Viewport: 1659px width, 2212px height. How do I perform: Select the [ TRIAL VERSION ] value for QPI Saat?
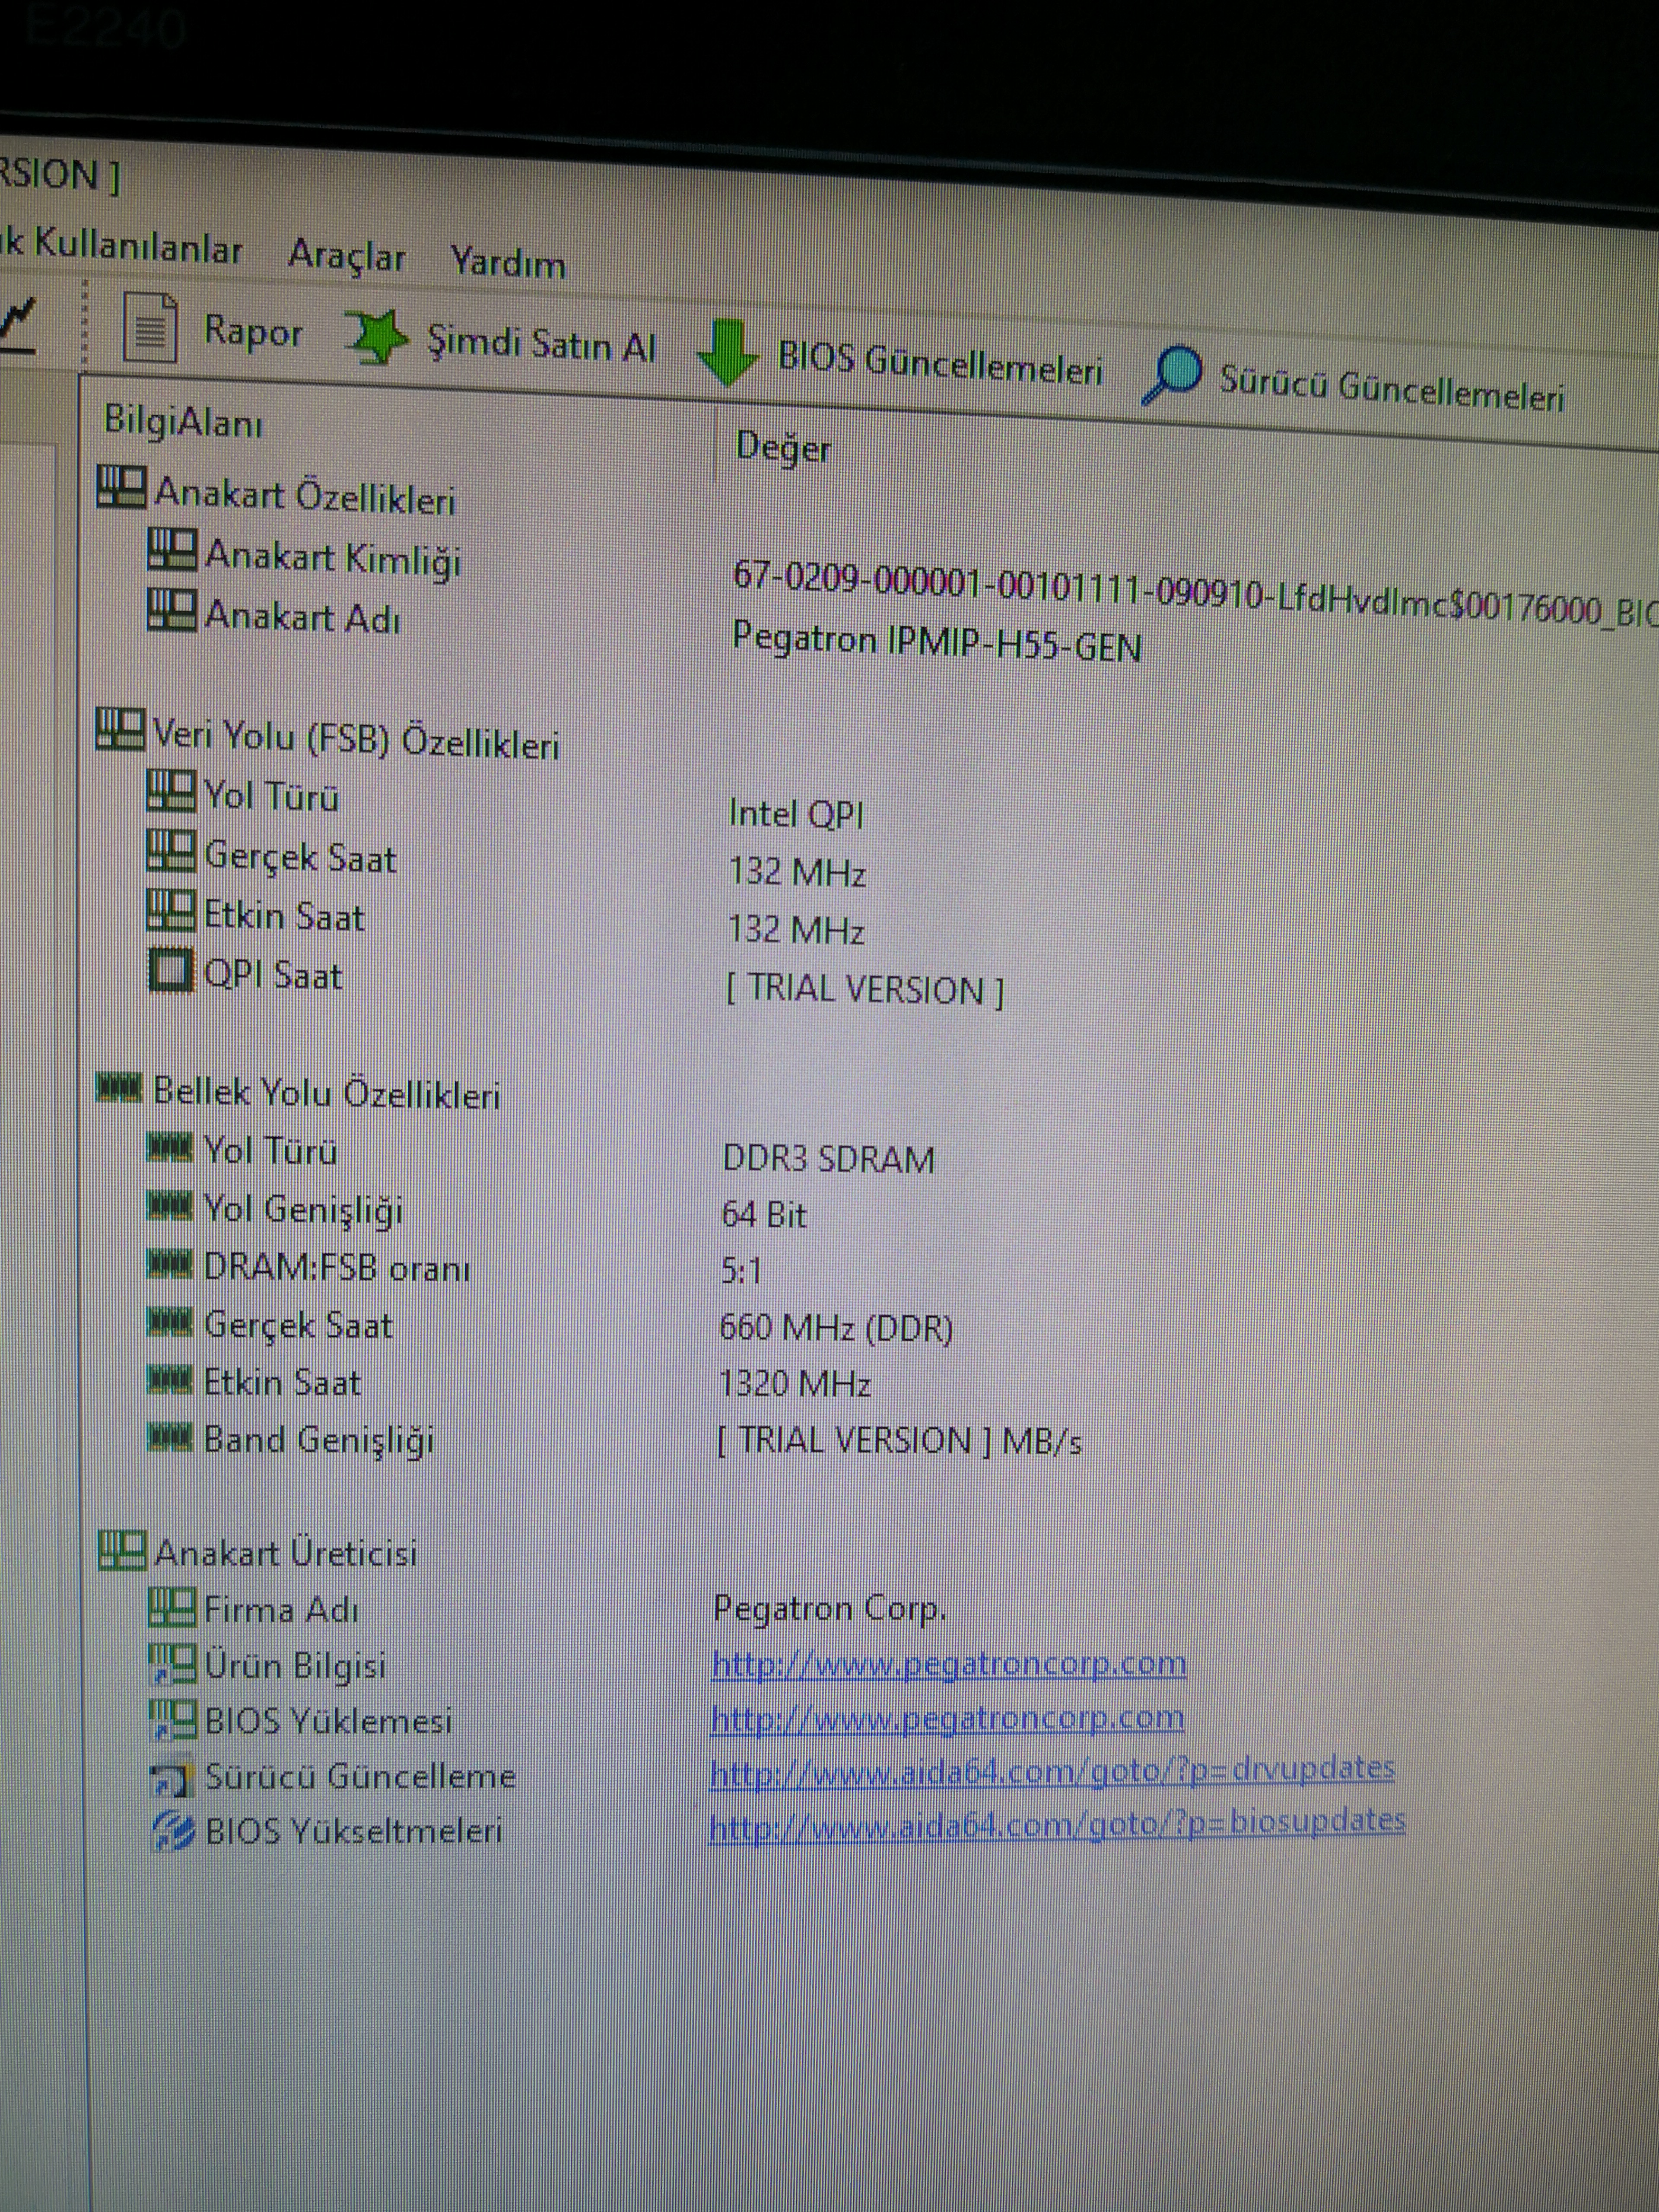864,989
